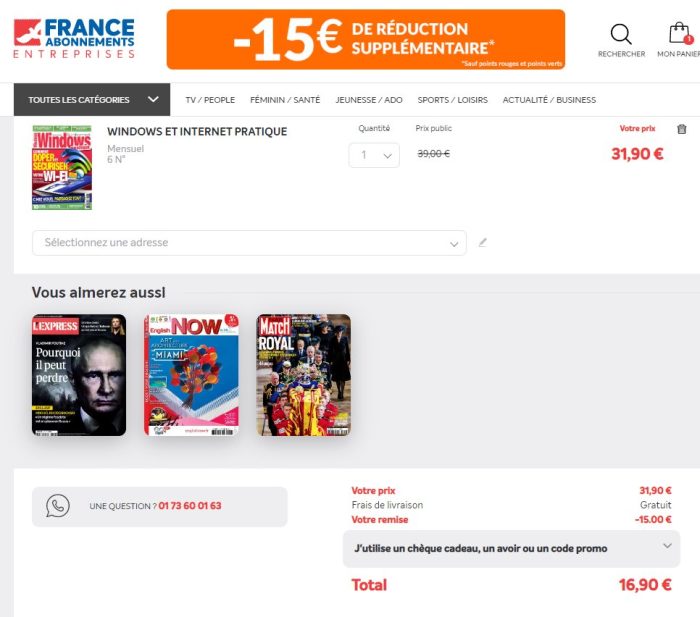
Task: Click the pencil edit address icon
Action: [x=483, y=242]
